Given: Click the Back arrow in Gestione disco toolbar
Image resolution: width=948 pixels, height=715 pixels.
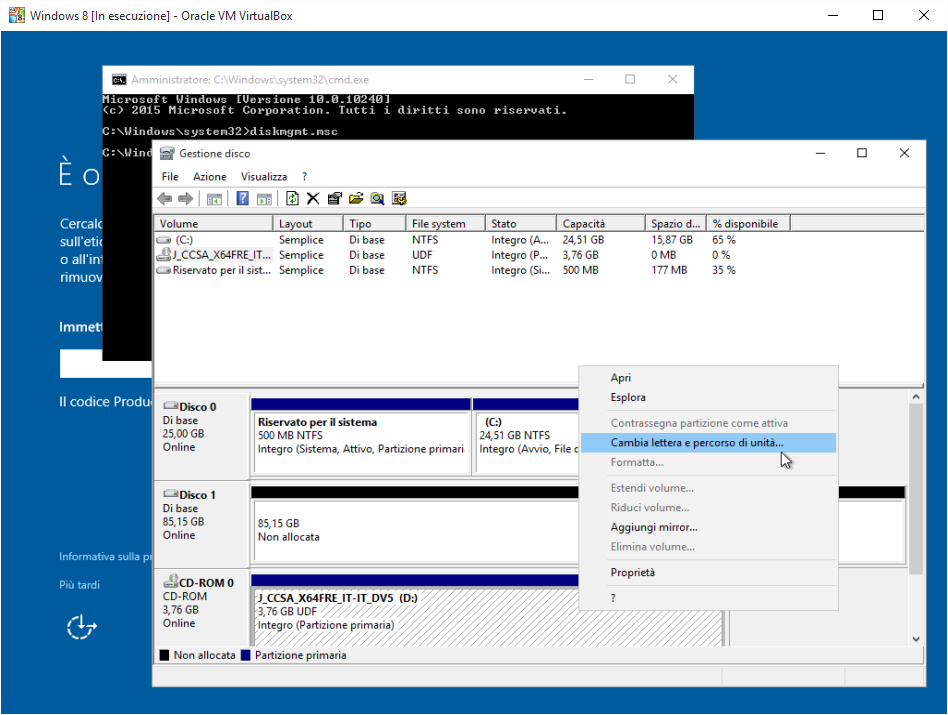Looking at the screenshot, I should [164, 198].
